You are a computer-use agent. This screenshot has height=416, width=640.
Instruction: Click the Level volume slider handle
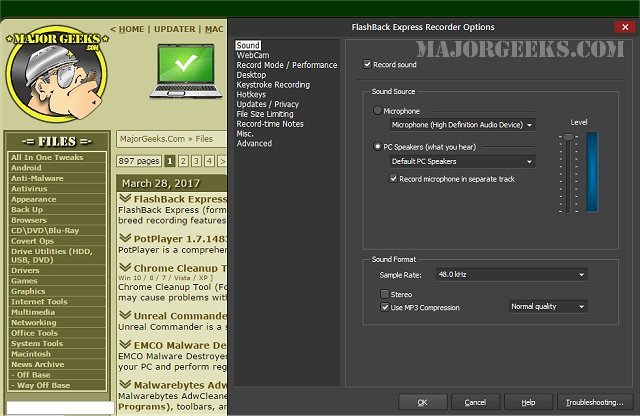click(569, 137)
